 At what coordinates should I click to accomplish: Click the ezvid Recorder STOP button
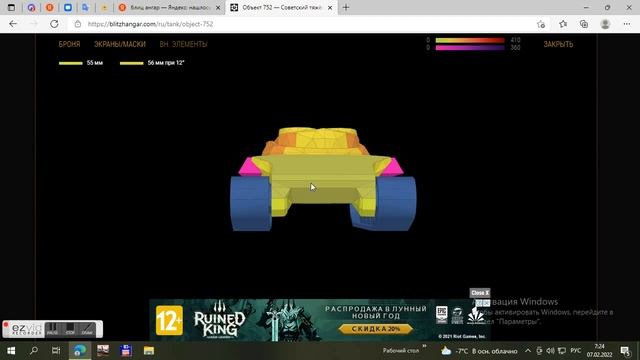coord(70,329)
